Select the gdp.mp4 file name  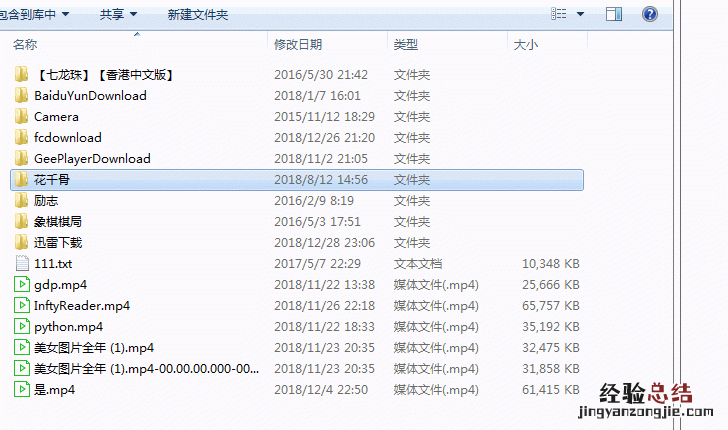click(x=60, y=285)
